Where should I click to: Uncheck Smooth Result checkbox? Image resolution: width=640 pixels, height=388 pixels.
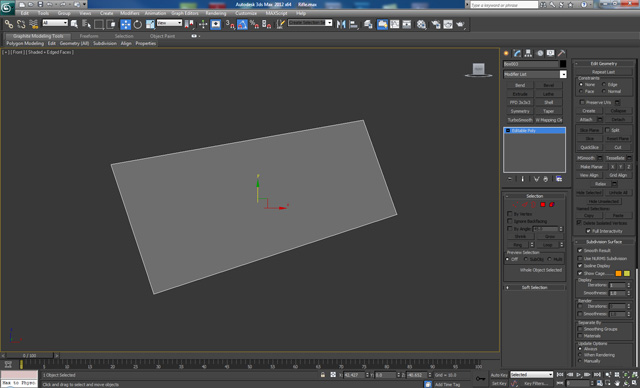click(580, 251)
